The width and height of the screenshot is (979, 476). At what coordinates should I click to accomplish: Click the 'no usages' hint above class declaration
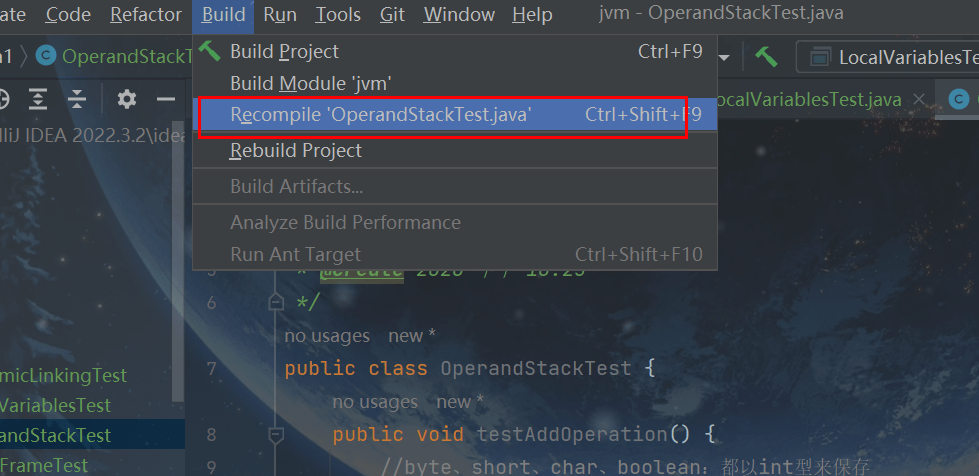327,336
